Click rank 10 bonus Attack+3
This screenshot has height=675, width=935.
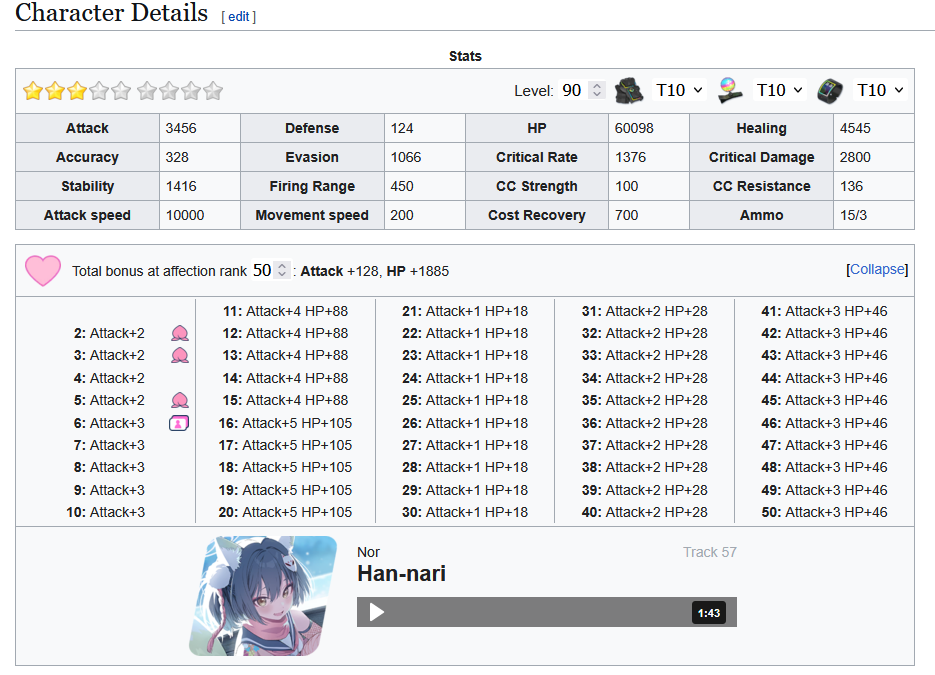click(106, 512)
